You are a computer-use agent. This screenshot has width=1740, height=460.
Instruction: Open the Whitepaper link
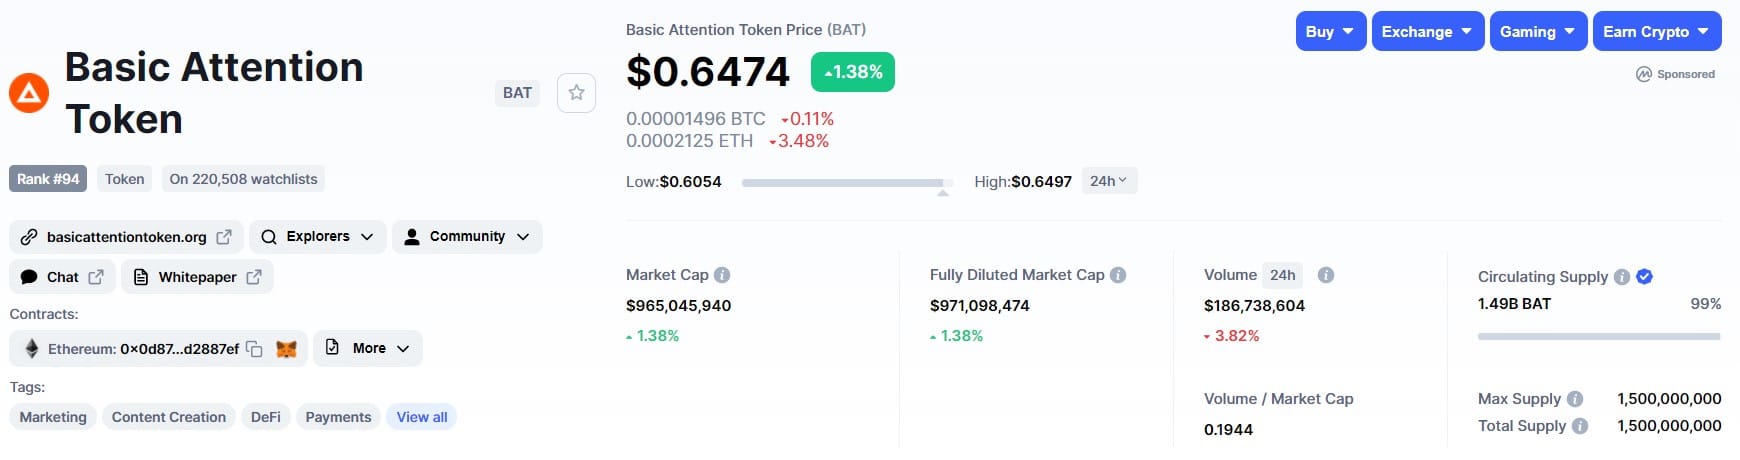(197, 277)
